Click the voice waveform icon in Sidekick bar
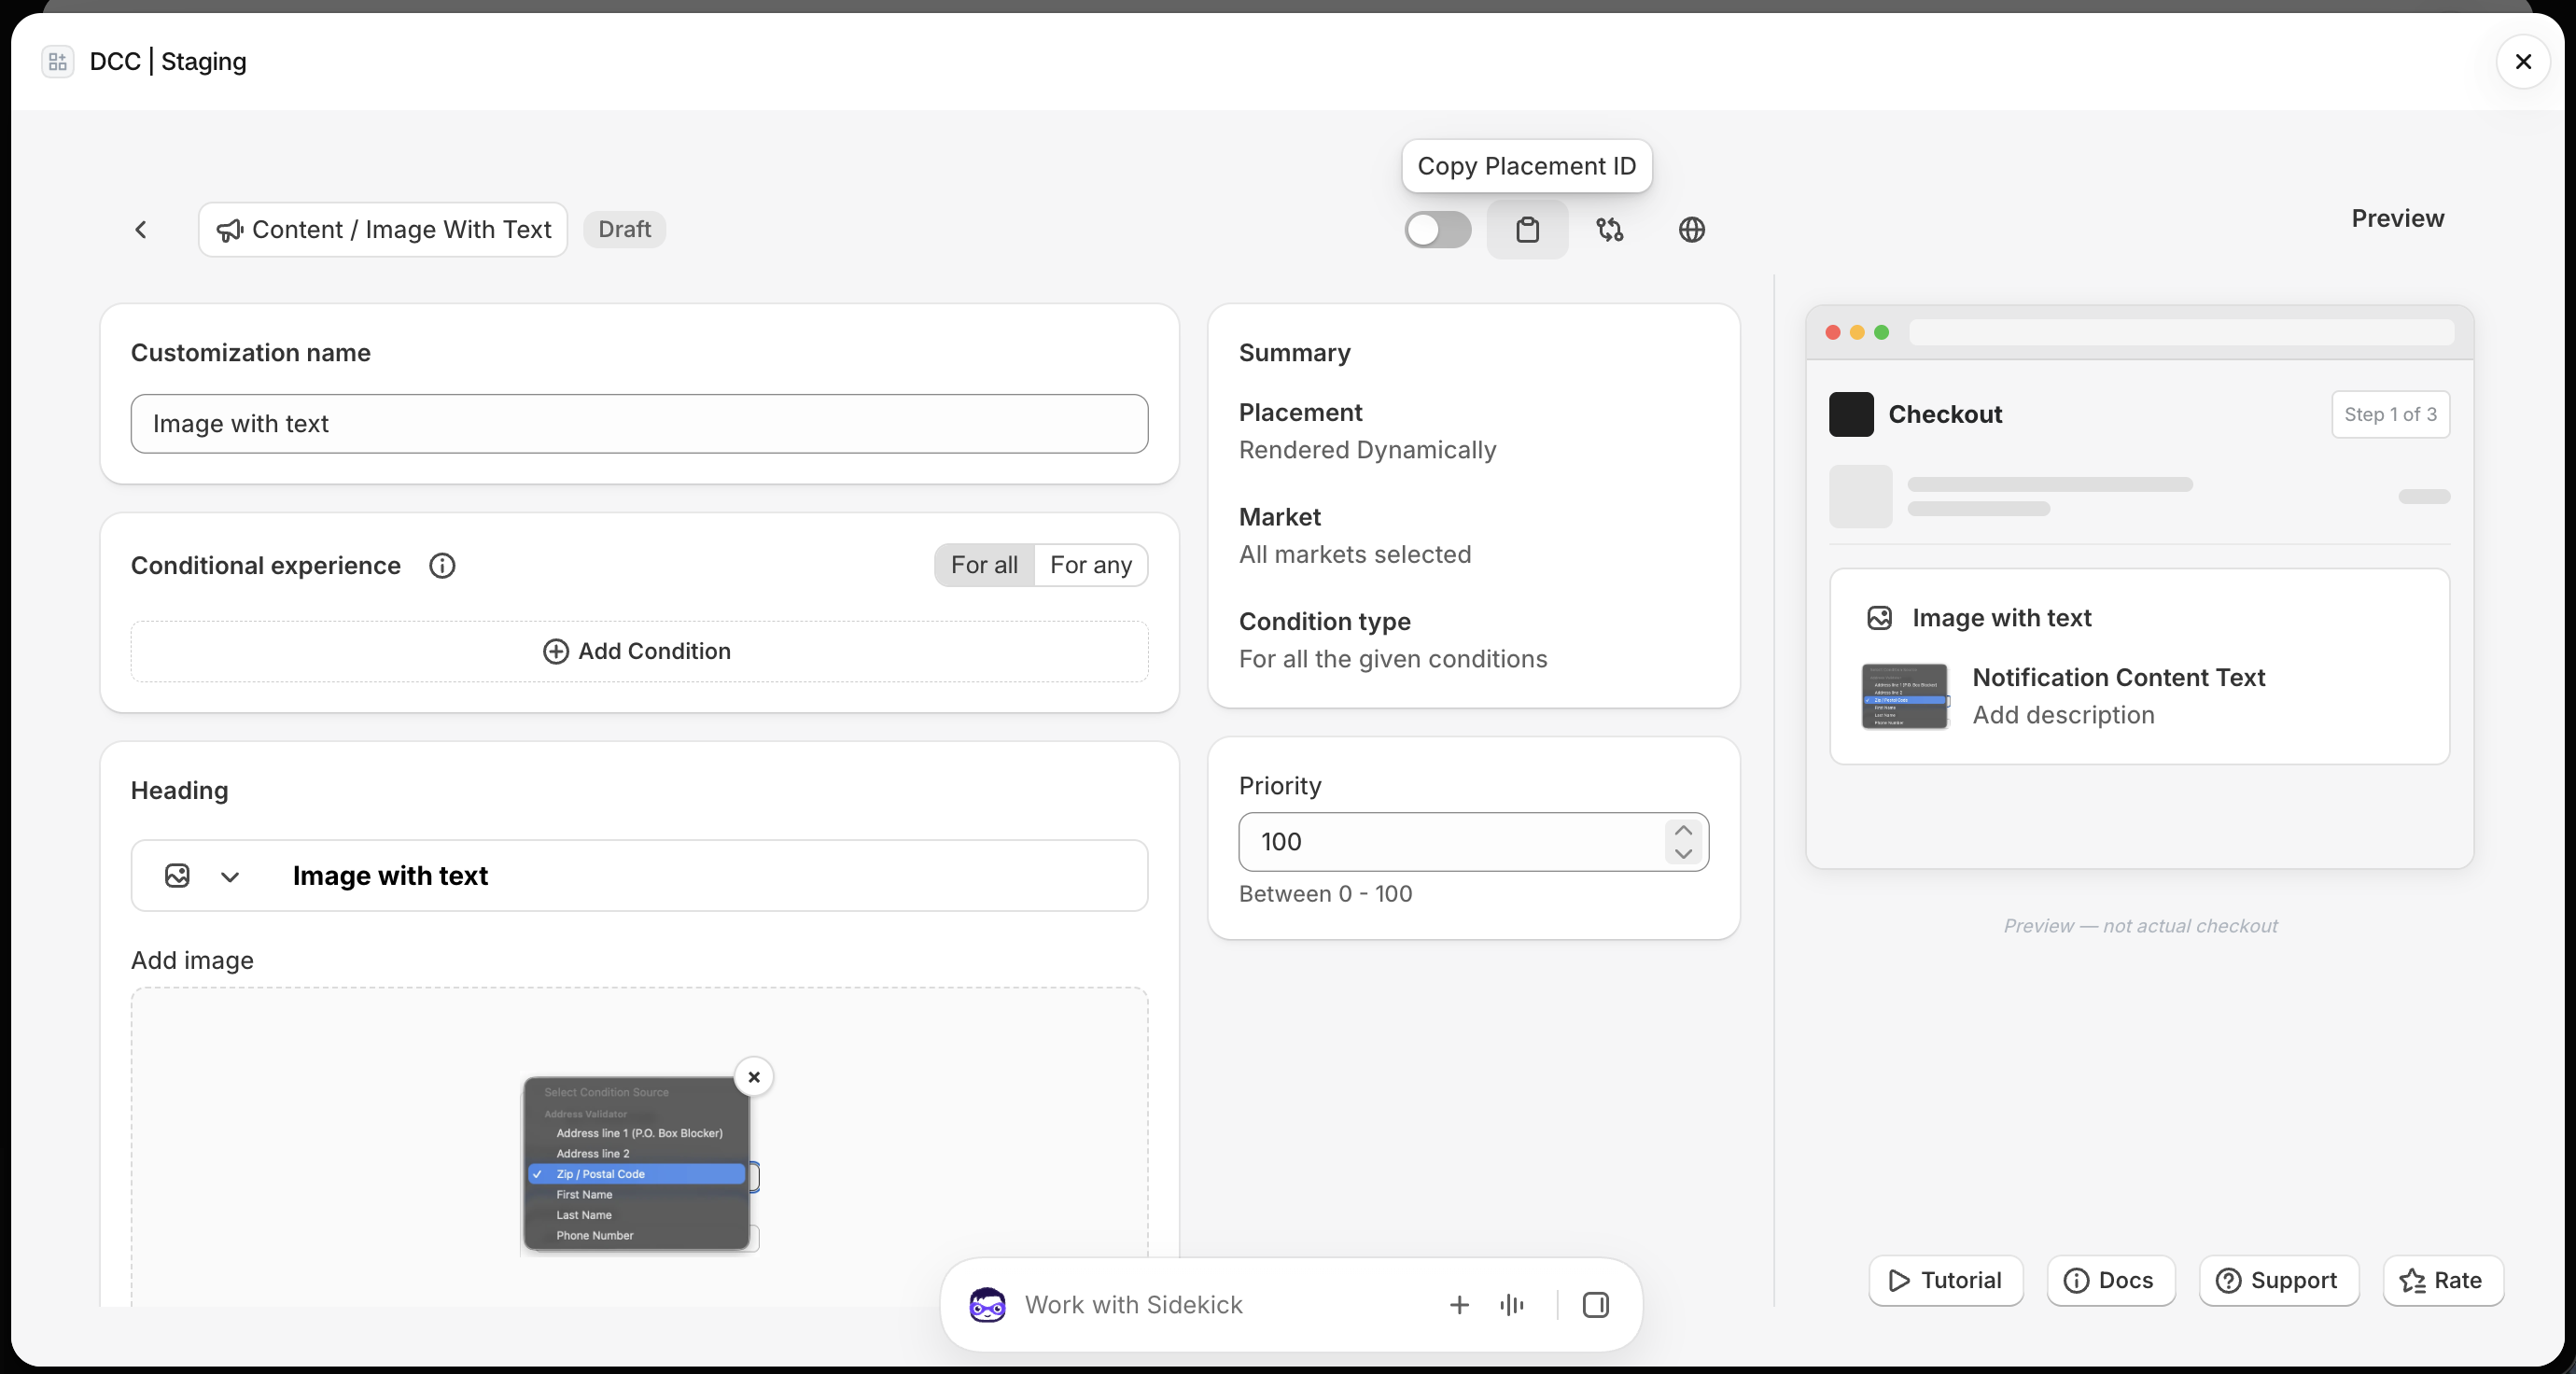 1512,1305
